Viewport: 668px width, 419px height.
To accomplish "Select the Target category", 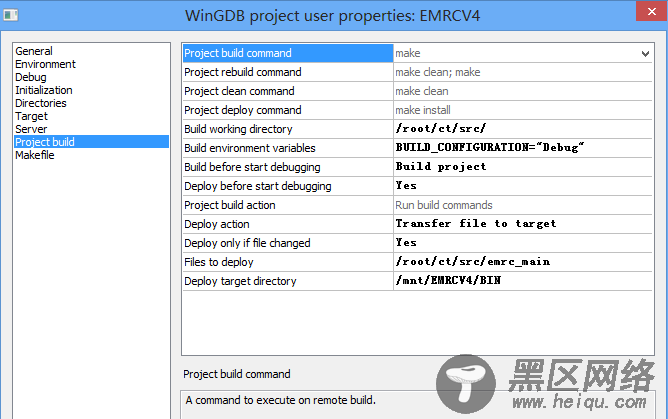I will [x=32, y=116].
